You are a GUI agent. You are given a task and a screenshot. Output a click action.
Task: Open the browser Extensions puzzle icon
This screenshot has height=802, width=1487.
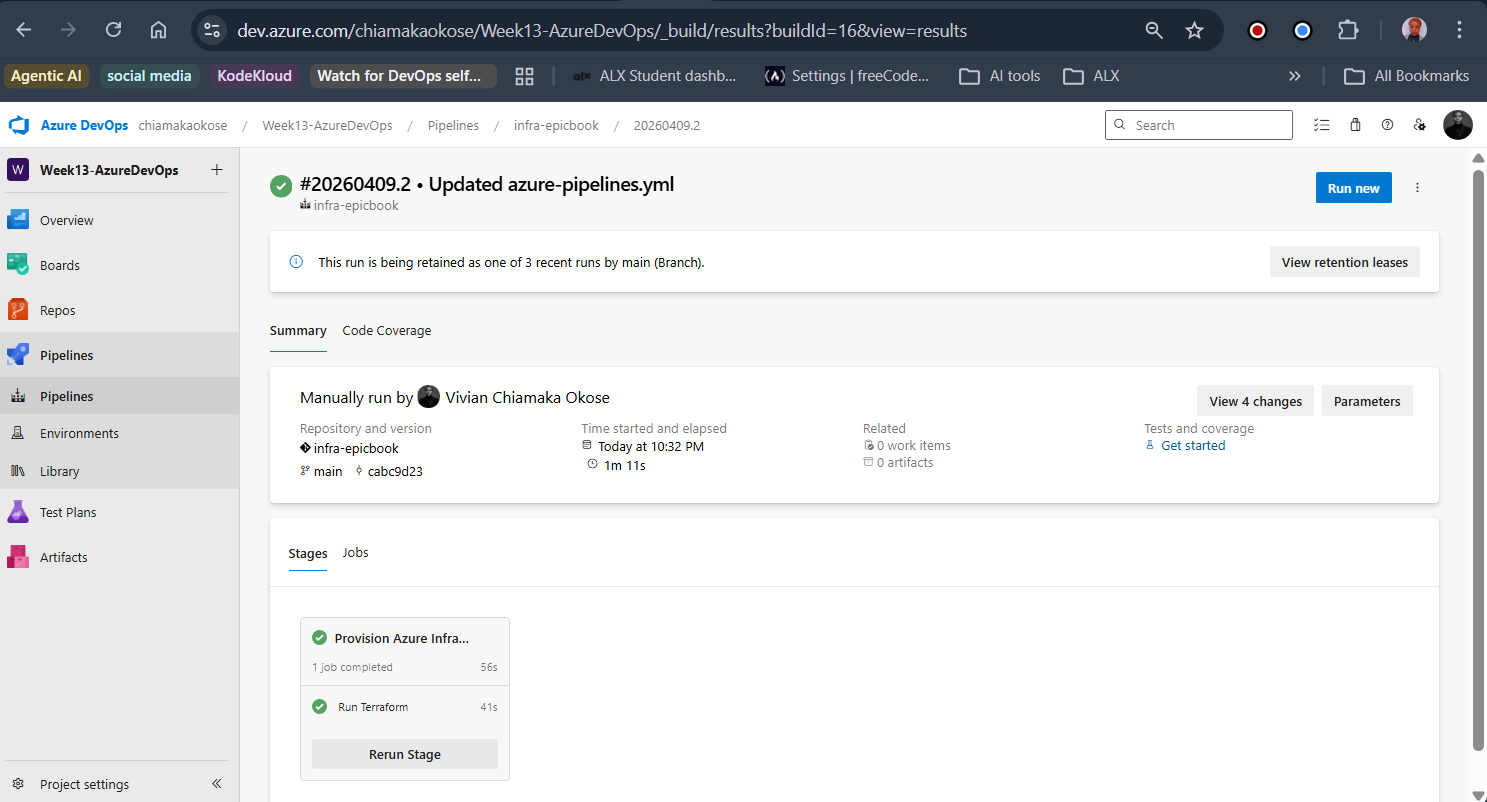click(x=1348, y=31)
